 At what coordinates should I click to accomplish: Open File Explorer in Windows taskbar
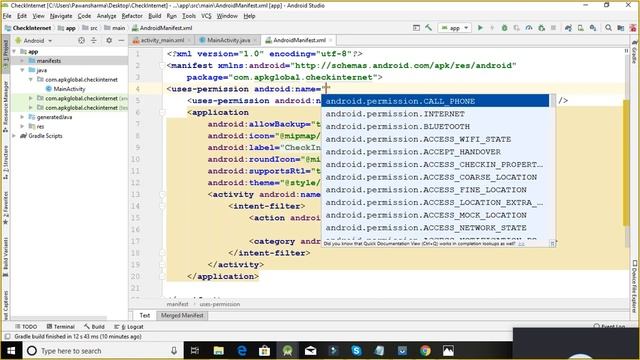point(219,350)
